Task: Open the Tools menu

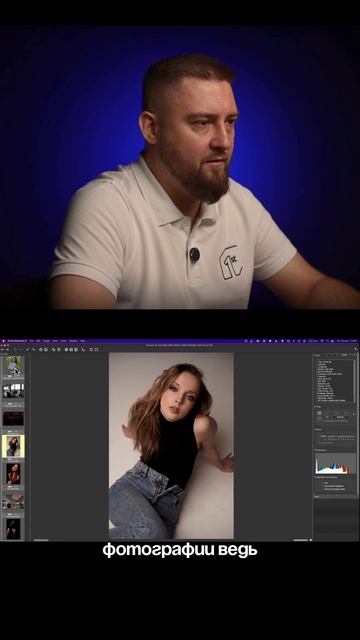Action: [63, 341]
